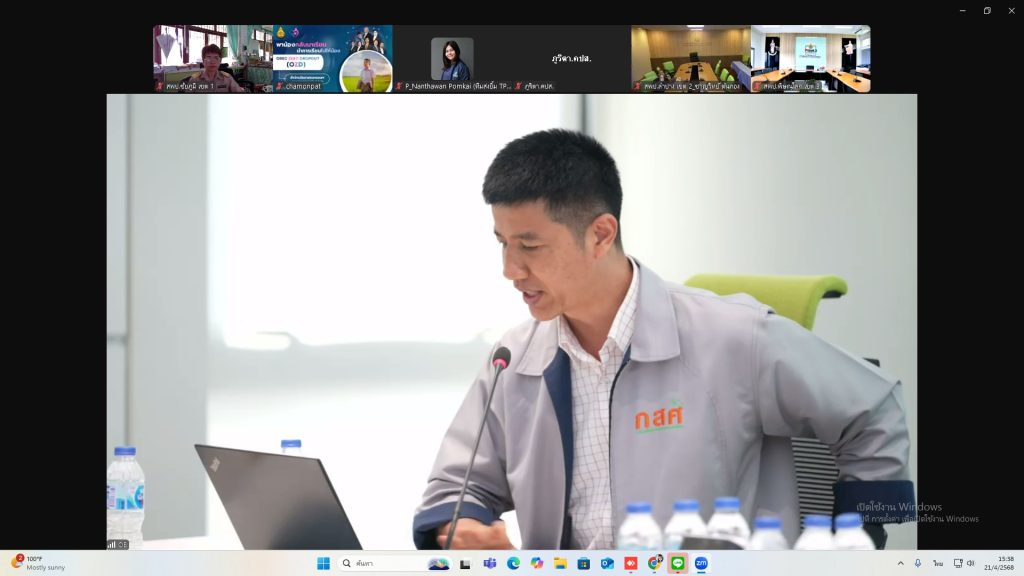Open Task View from the taskbar
This screenshot has width=1024, height=576.
465,564
